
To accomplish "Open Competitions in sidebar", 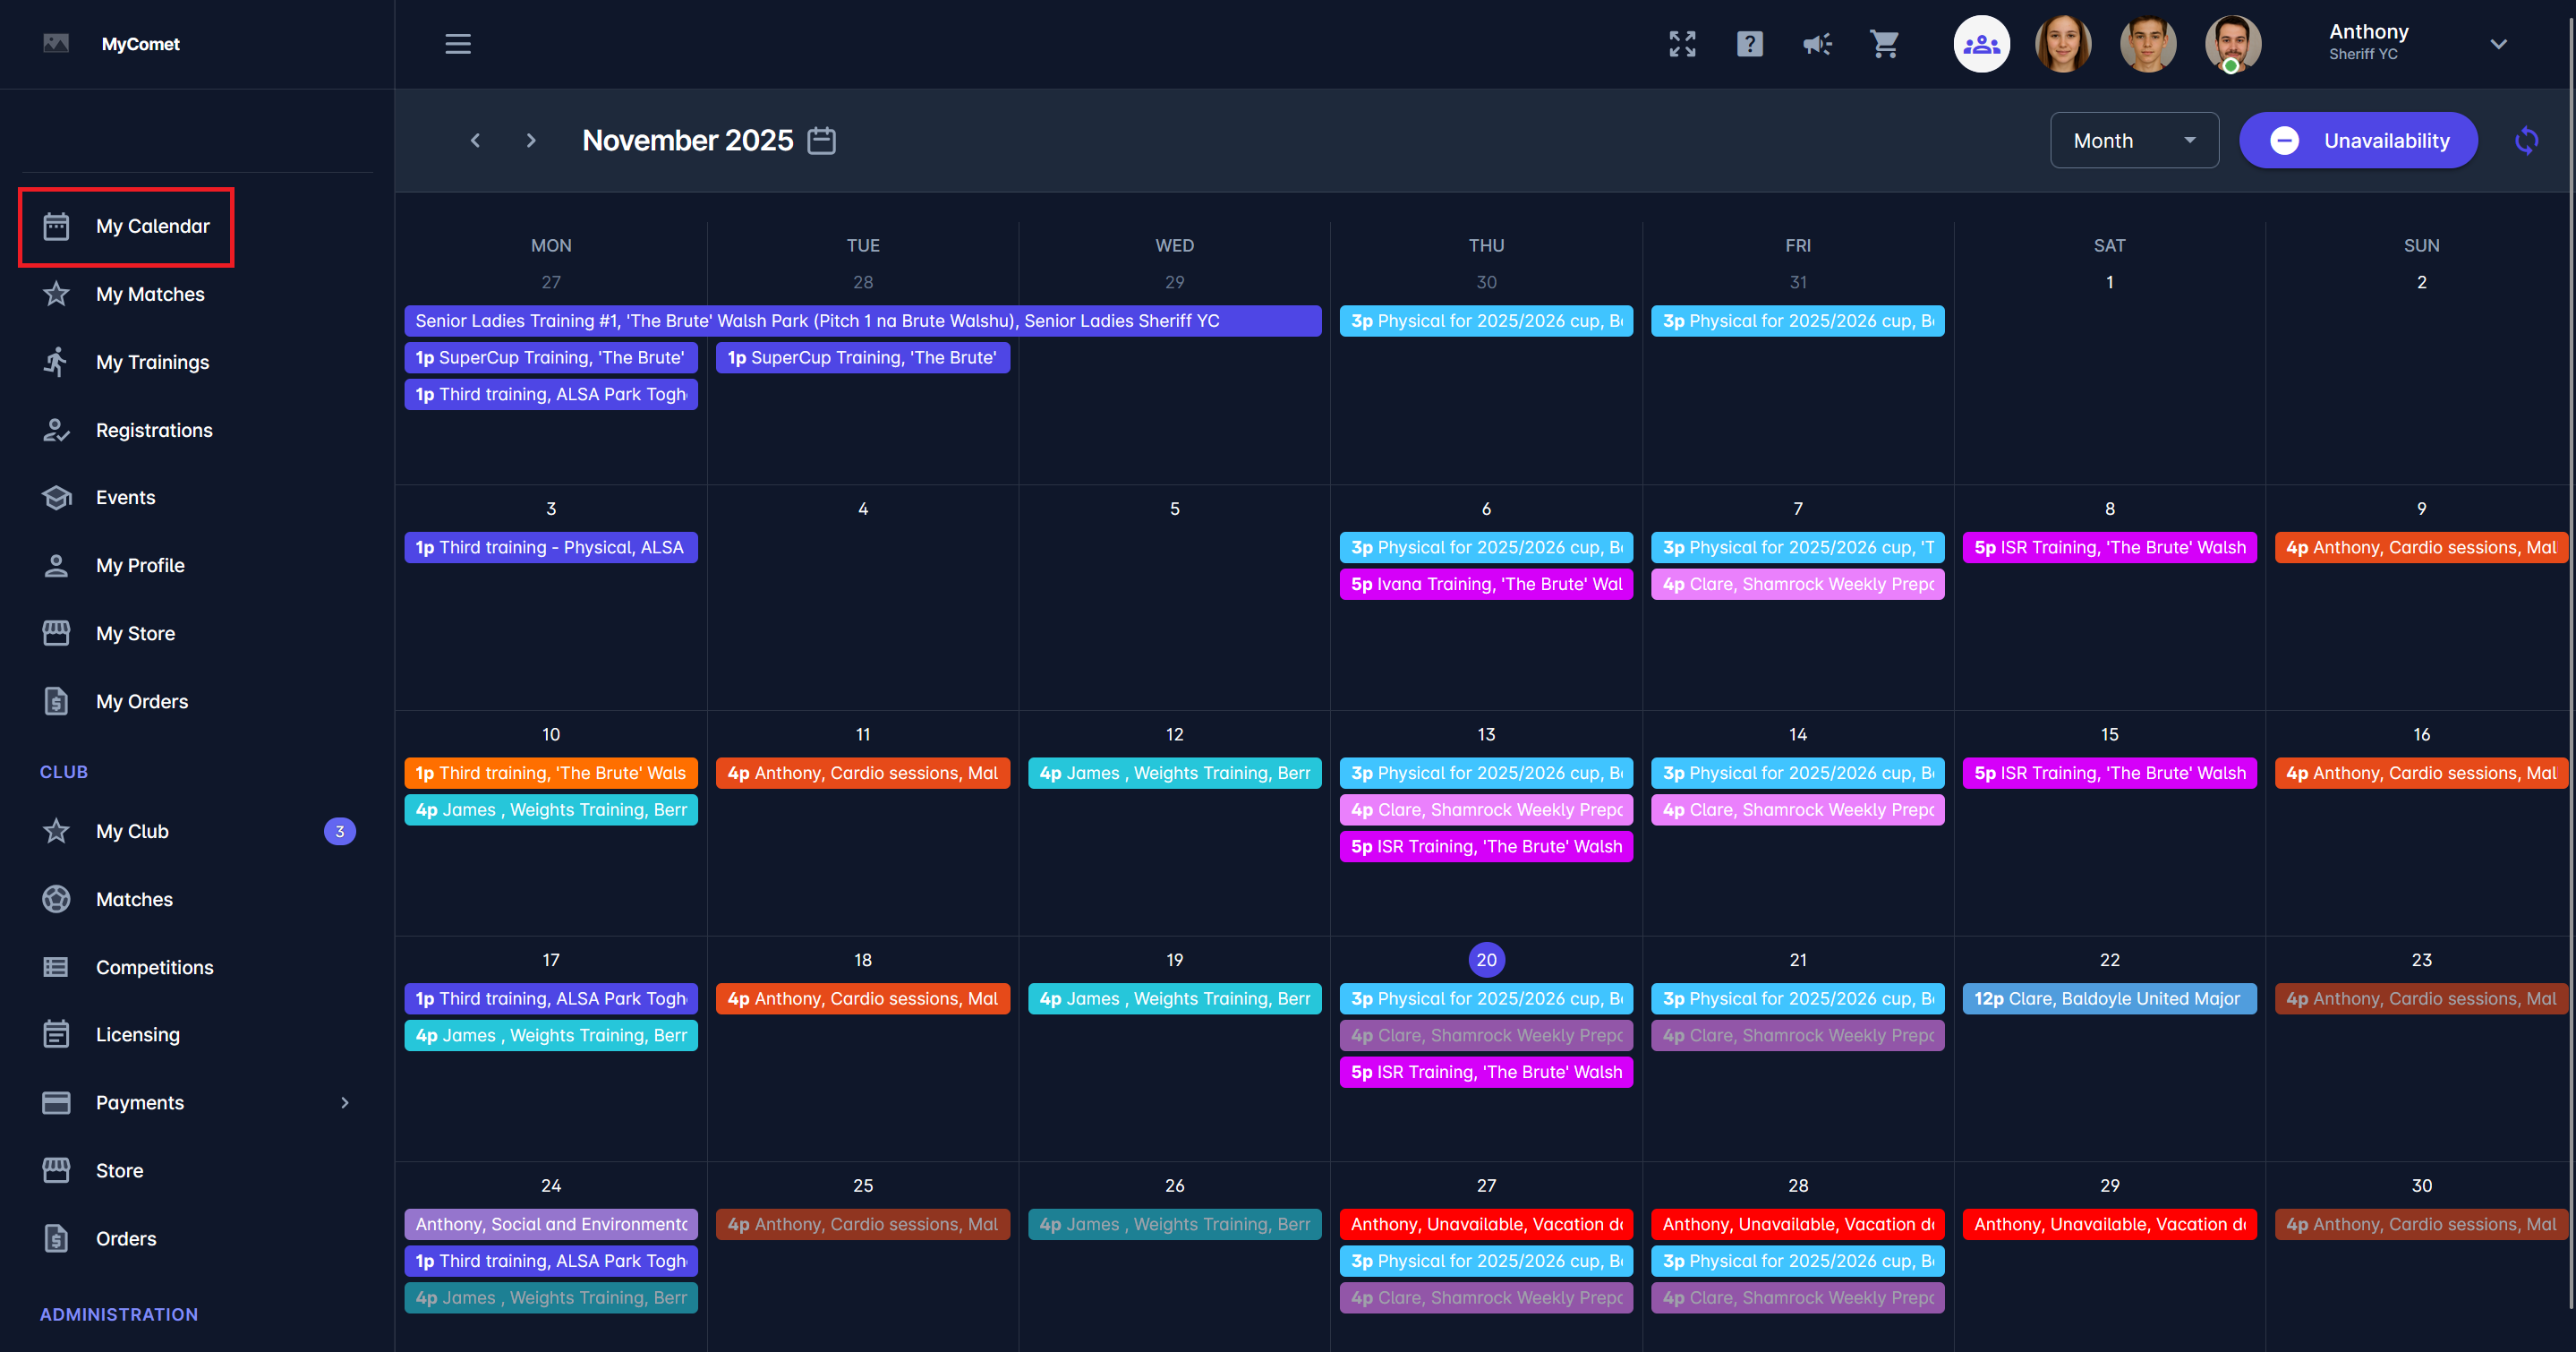I will tap(154, 967).
